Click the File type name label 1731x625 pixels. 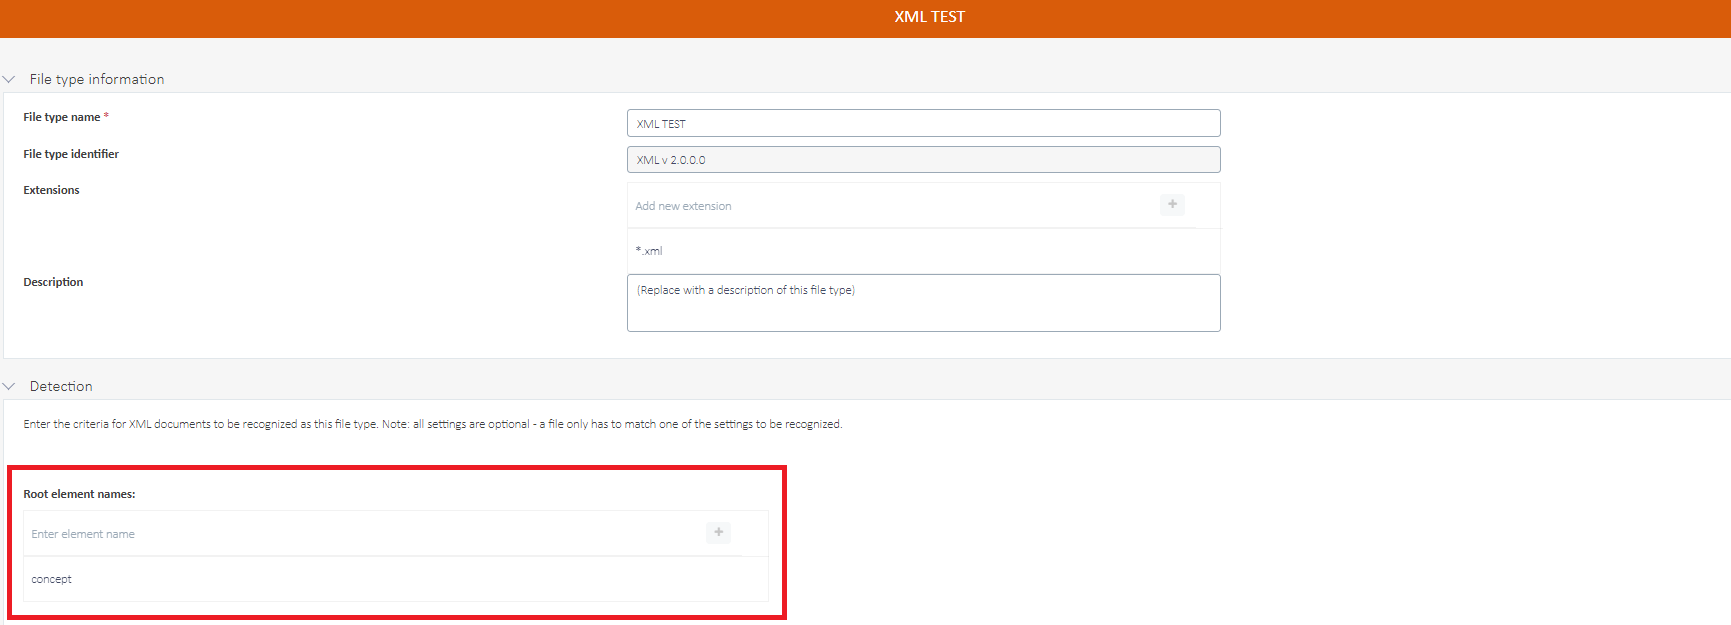point(62,117)
